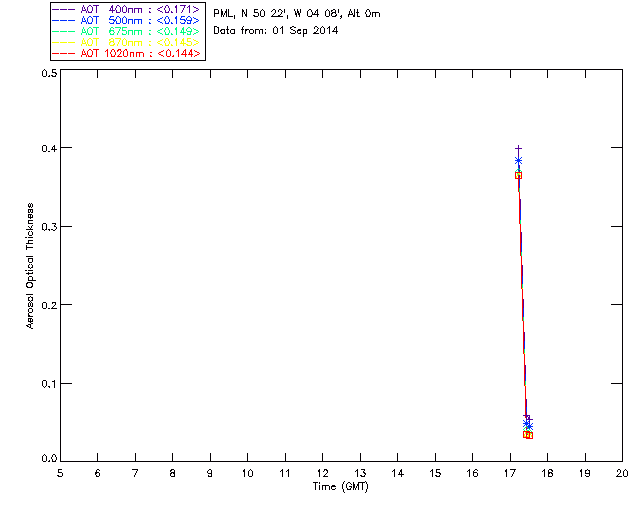Screen dimensions: 640x512
Task: Click the x-axis tick label 12
Action: 322,473
